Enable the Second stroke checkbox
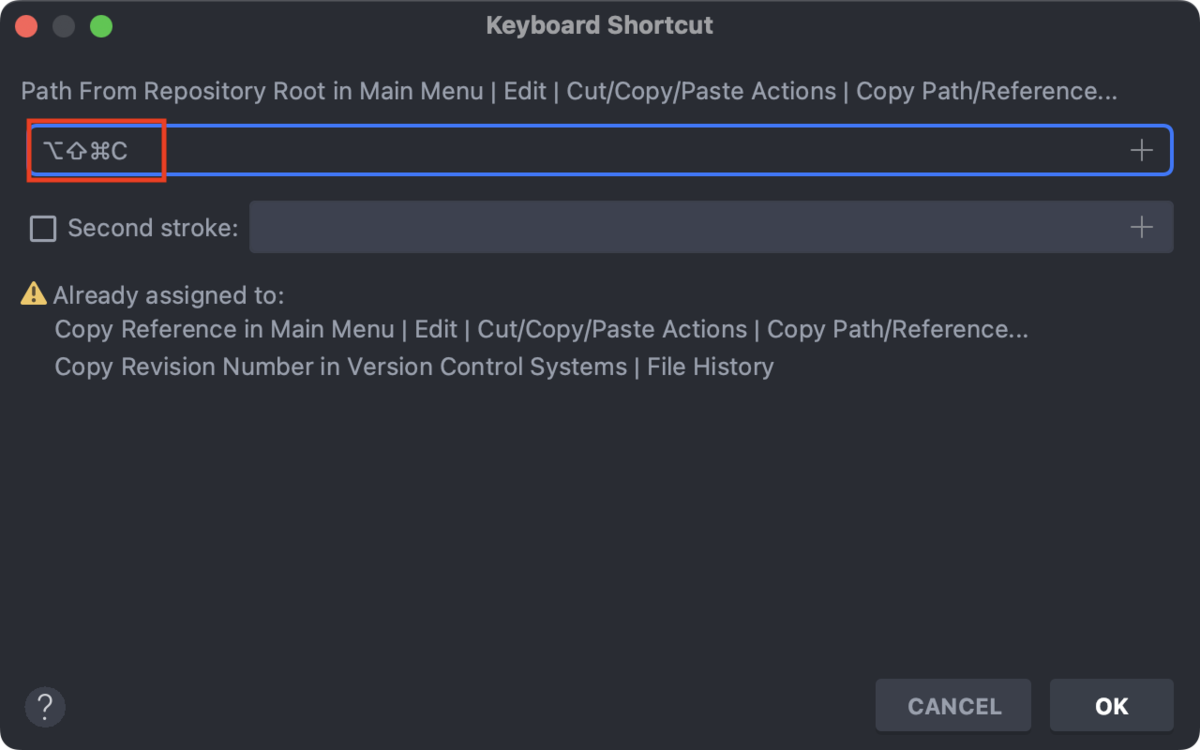The image size is (1200, 750). 43,229
